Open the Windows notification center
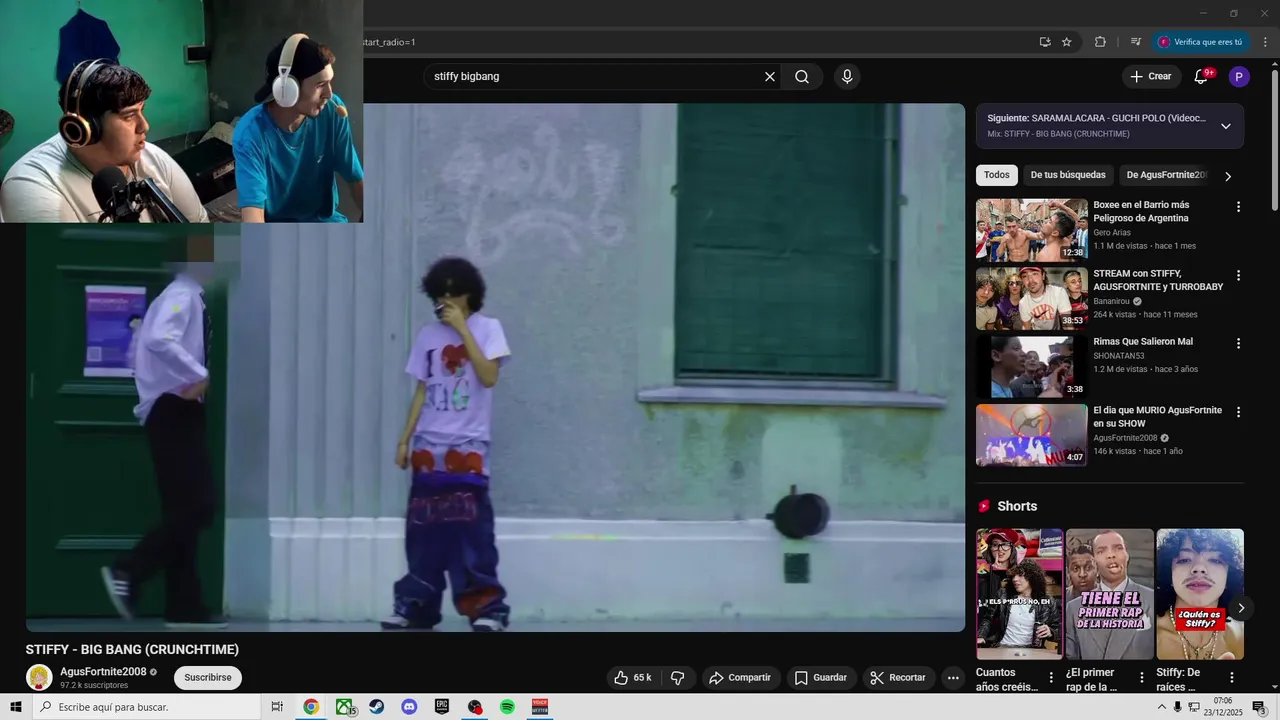 coord(1259,708)
